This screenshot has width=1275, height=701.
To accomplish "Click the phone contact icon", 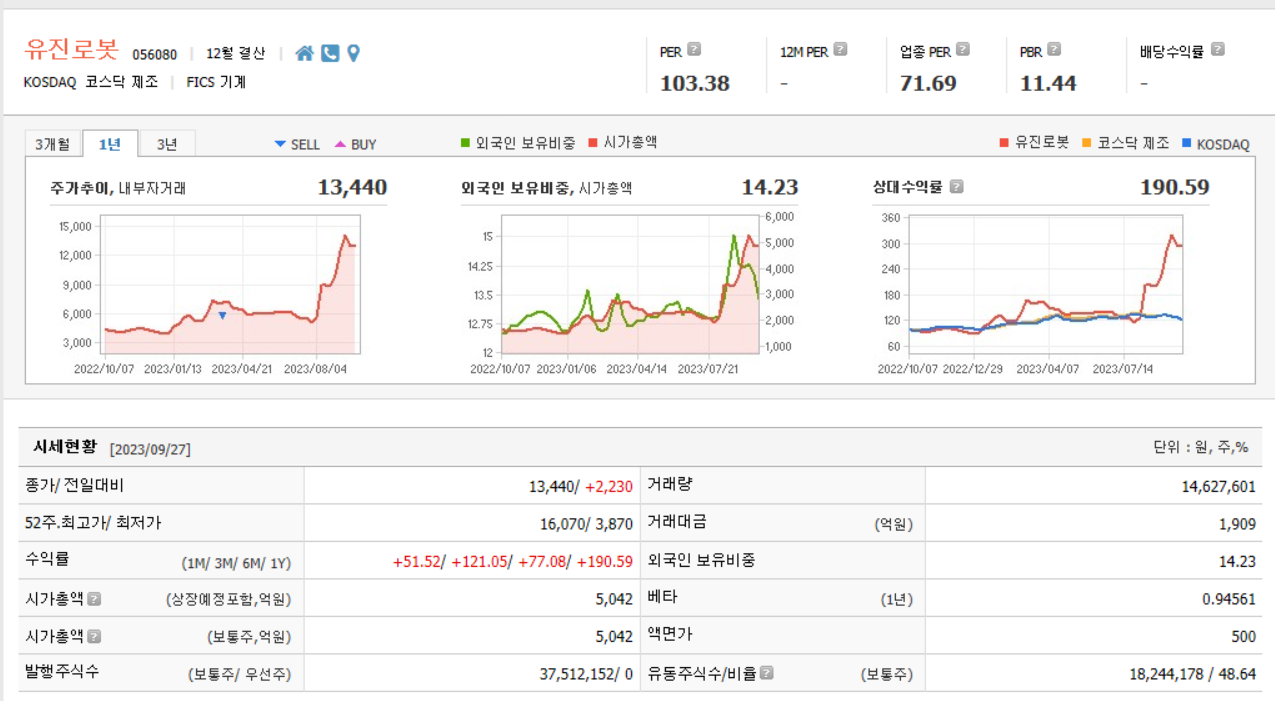I will point(330,53).
